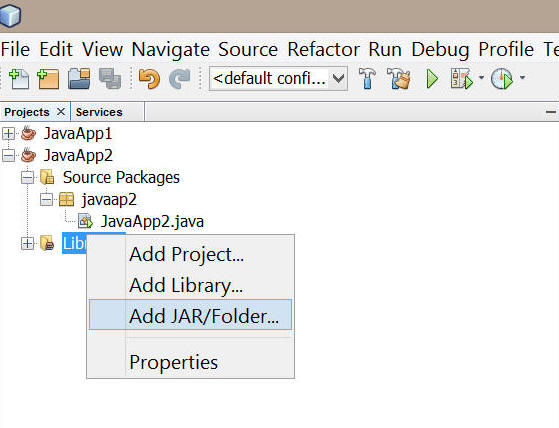This screenshot has width=559, height=428.
Task: Open the default config dropdown
Action: click(x=278, y=78)
